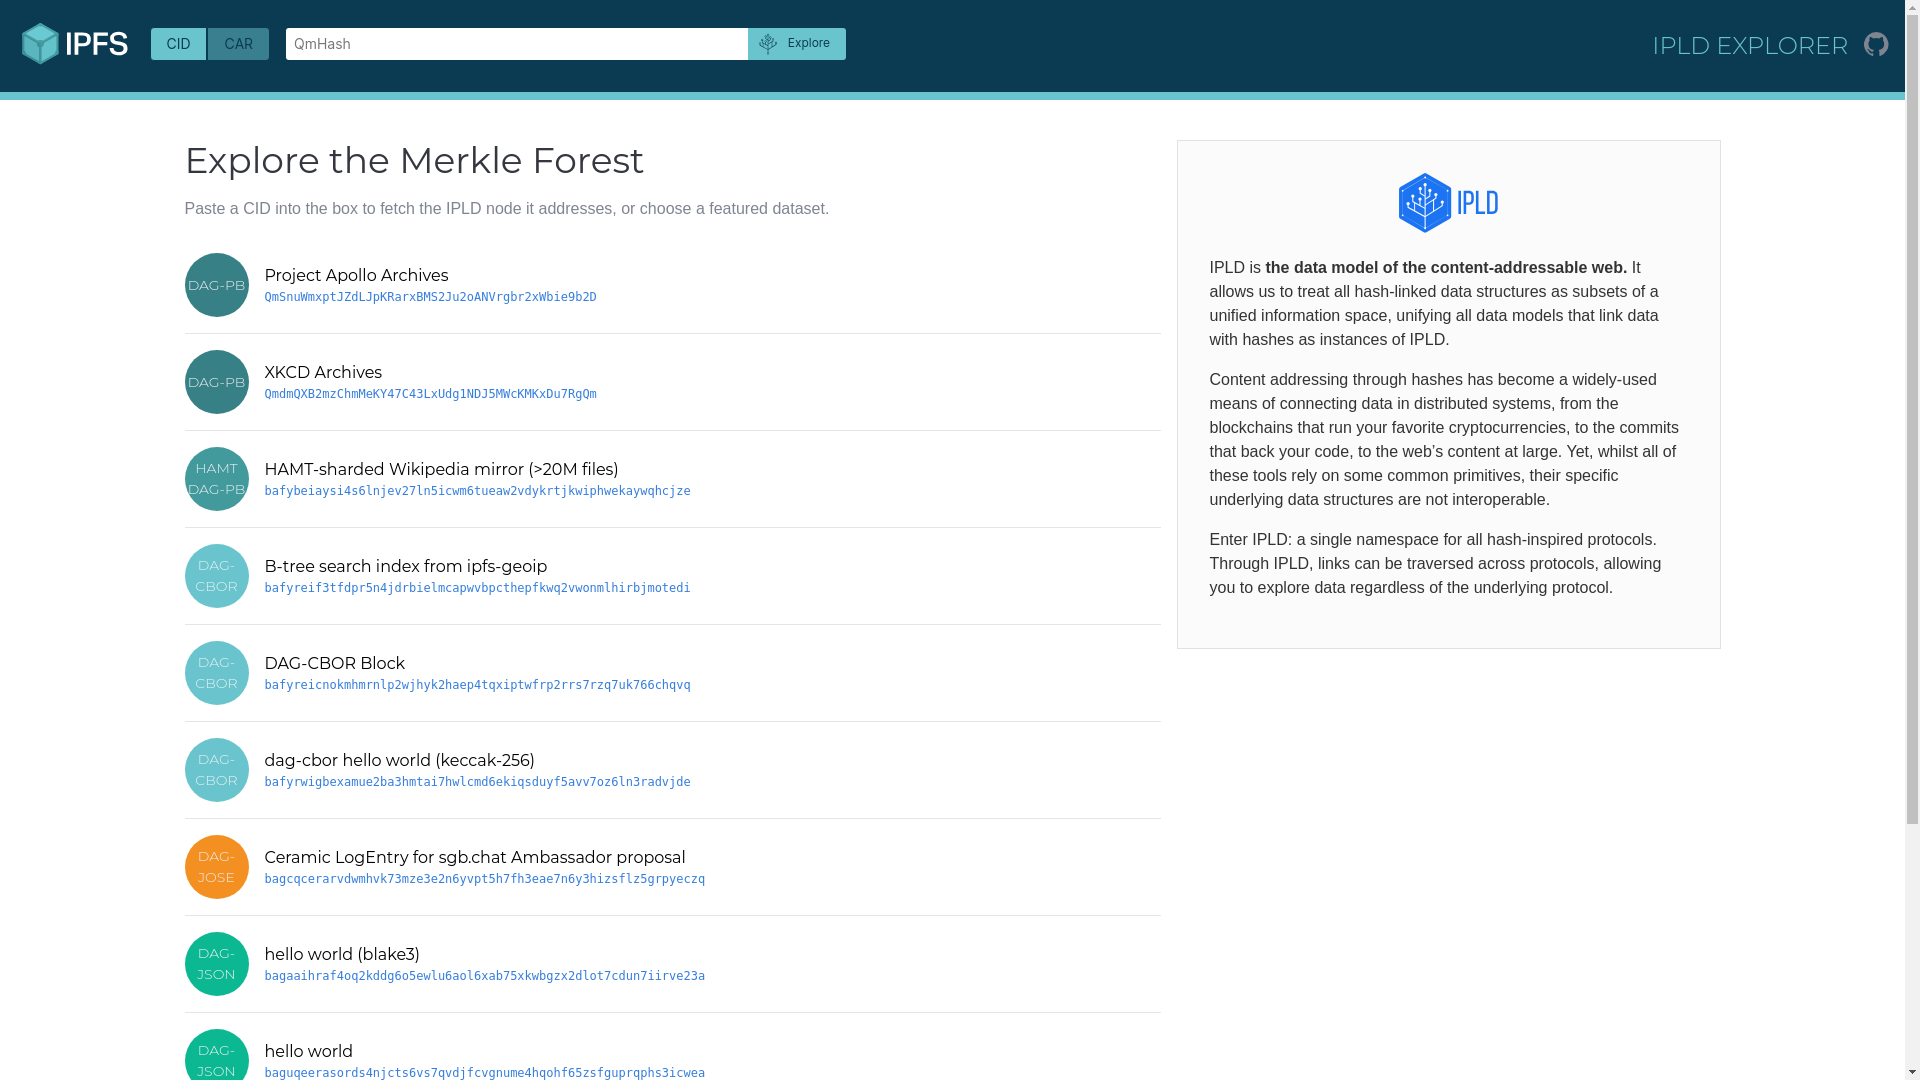Select the CID tab
Image resolution: width=1920 pixels, height=1080 pixels.
point(178,44)
